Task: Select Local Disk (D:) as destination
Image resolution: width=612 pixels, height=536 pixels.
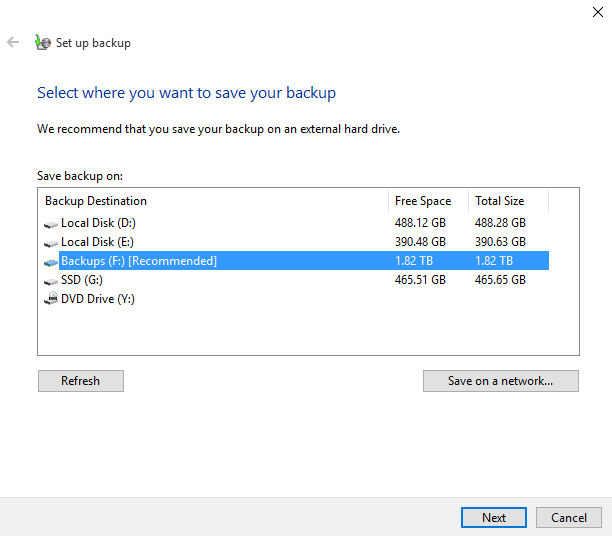Action: click(x=98, y=223)
